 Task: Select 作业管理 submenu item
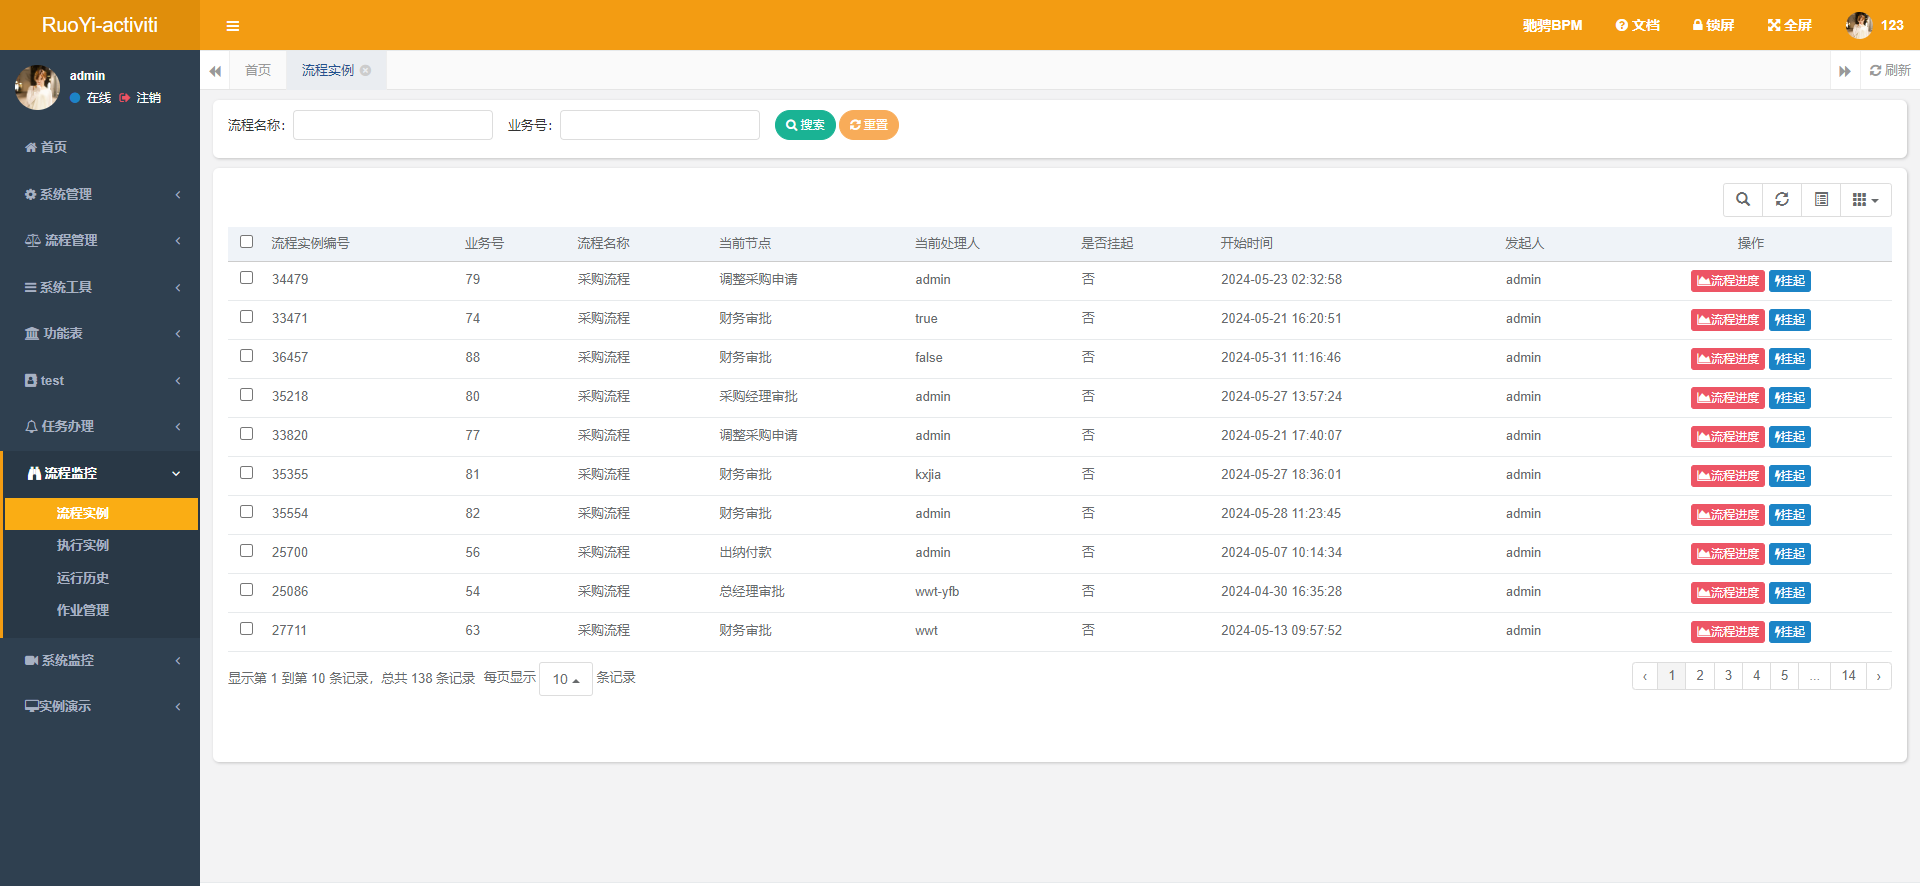(x=83, y=610)
